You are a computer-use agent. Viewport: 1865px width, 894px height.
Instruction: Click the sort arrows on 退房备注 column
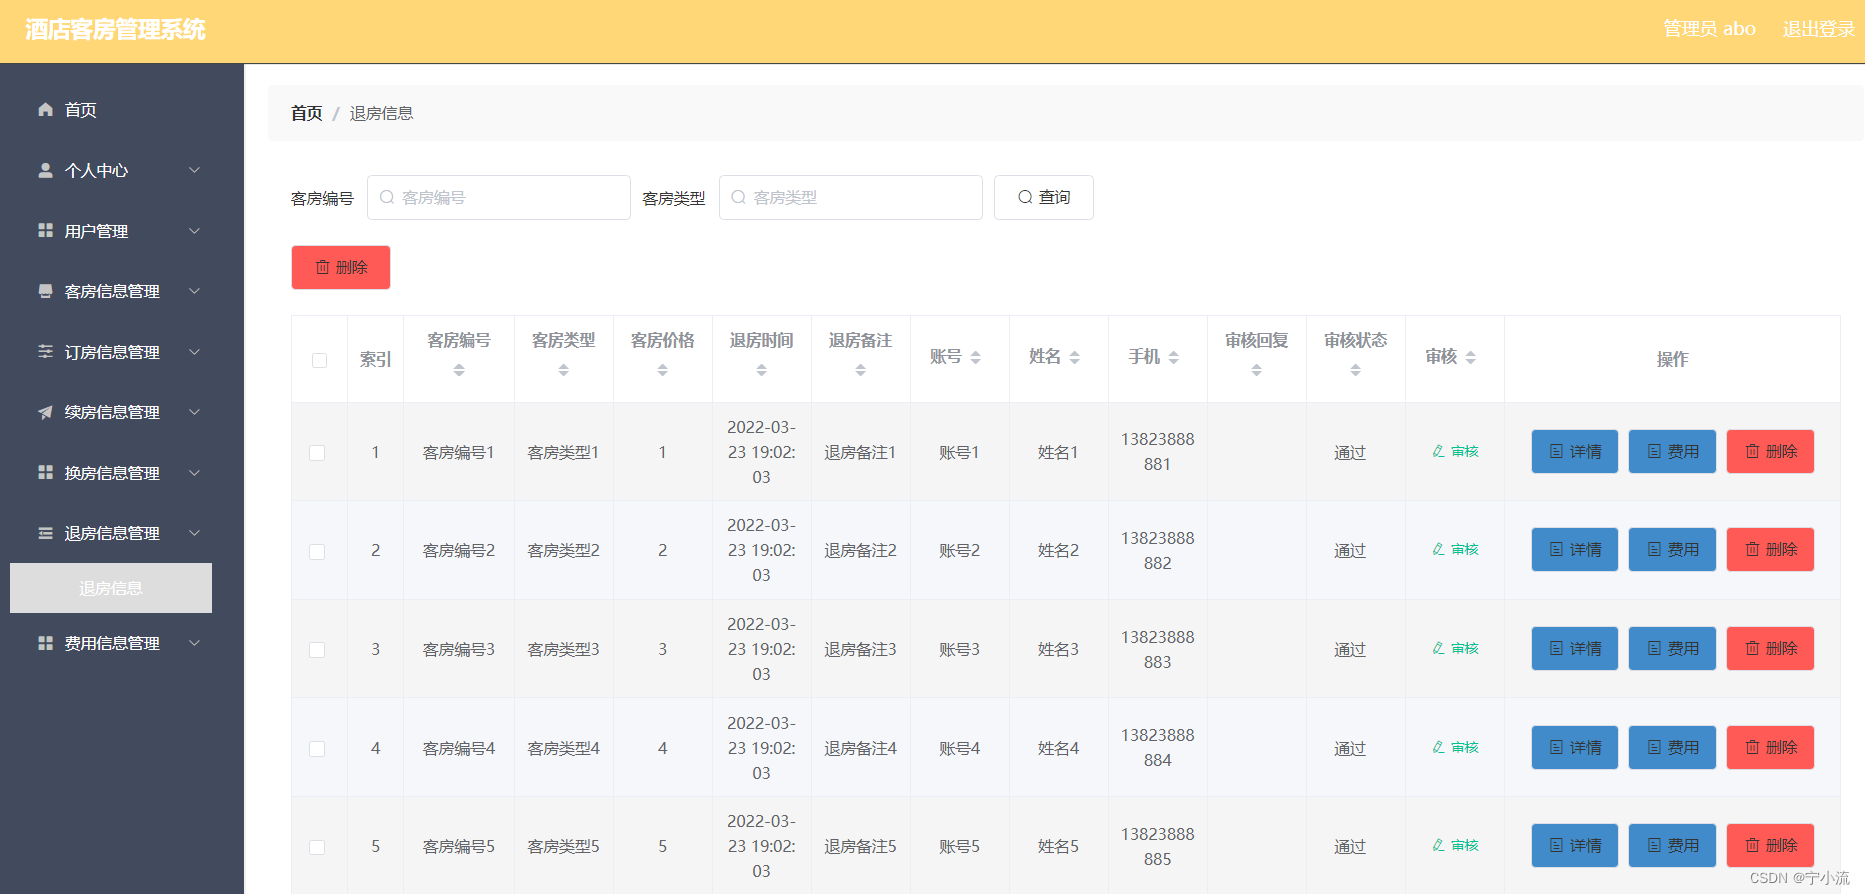click(860, 370)
